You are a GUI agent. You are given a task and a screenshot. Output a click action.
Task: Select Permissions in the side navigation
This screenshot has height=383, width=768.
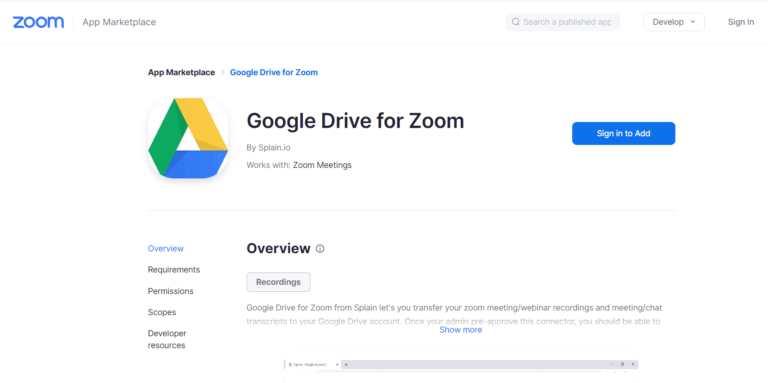[170, 291]
